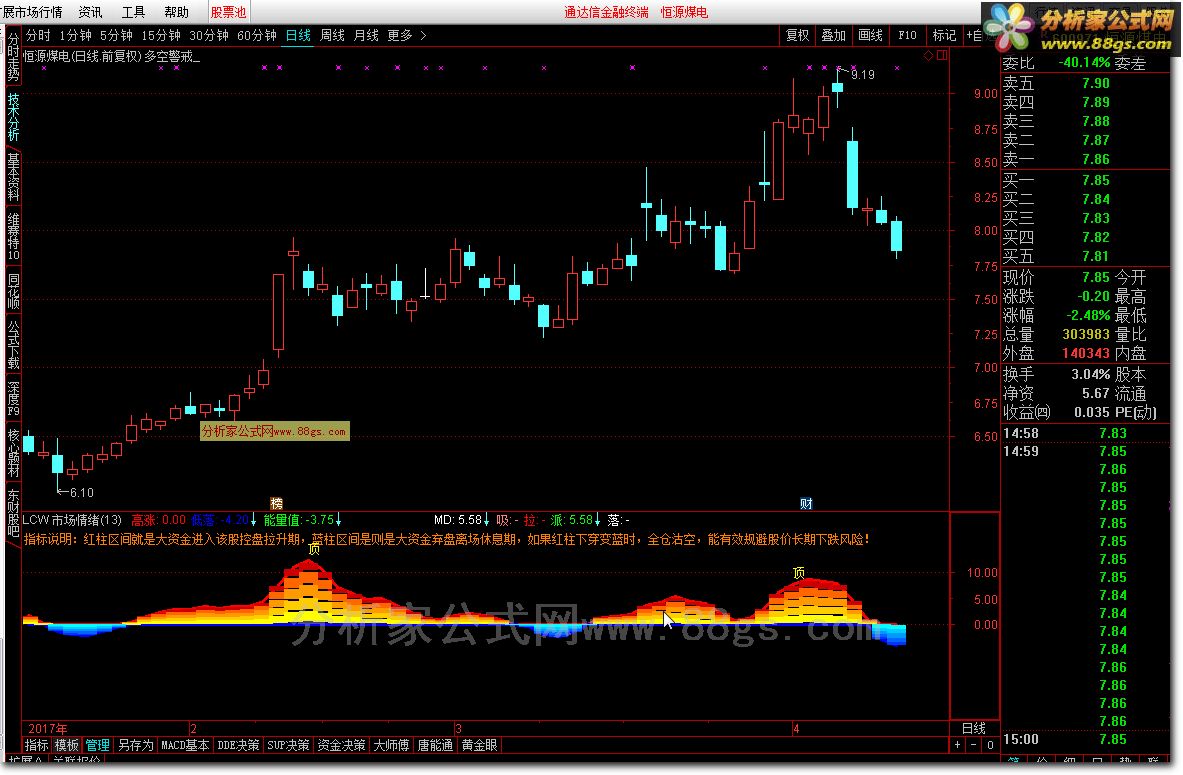The image size is (1183, 775).
Task: Select the MACD基本 indicator template
Action: click(185, 745)
